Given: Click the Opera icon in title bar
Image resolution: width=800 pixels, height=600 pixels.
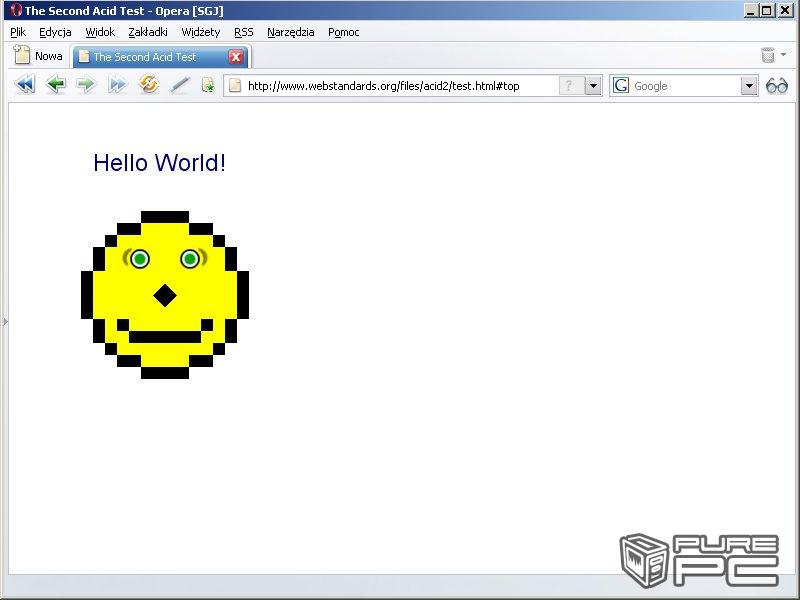Looking at the screenshot, I should (16, 10).
